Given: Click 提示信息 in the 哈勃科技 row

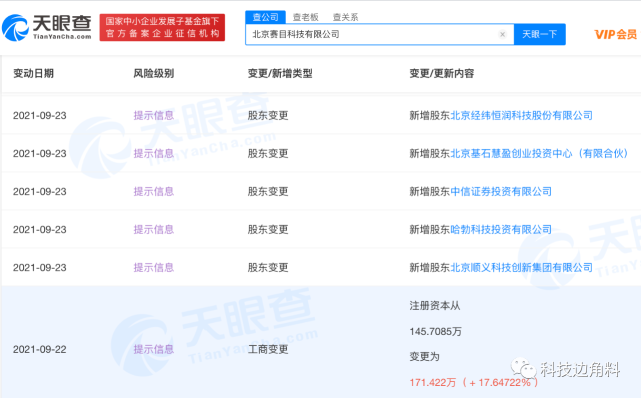Looking at the screenshot, I should pyautogui.click(x=154, y=230).
